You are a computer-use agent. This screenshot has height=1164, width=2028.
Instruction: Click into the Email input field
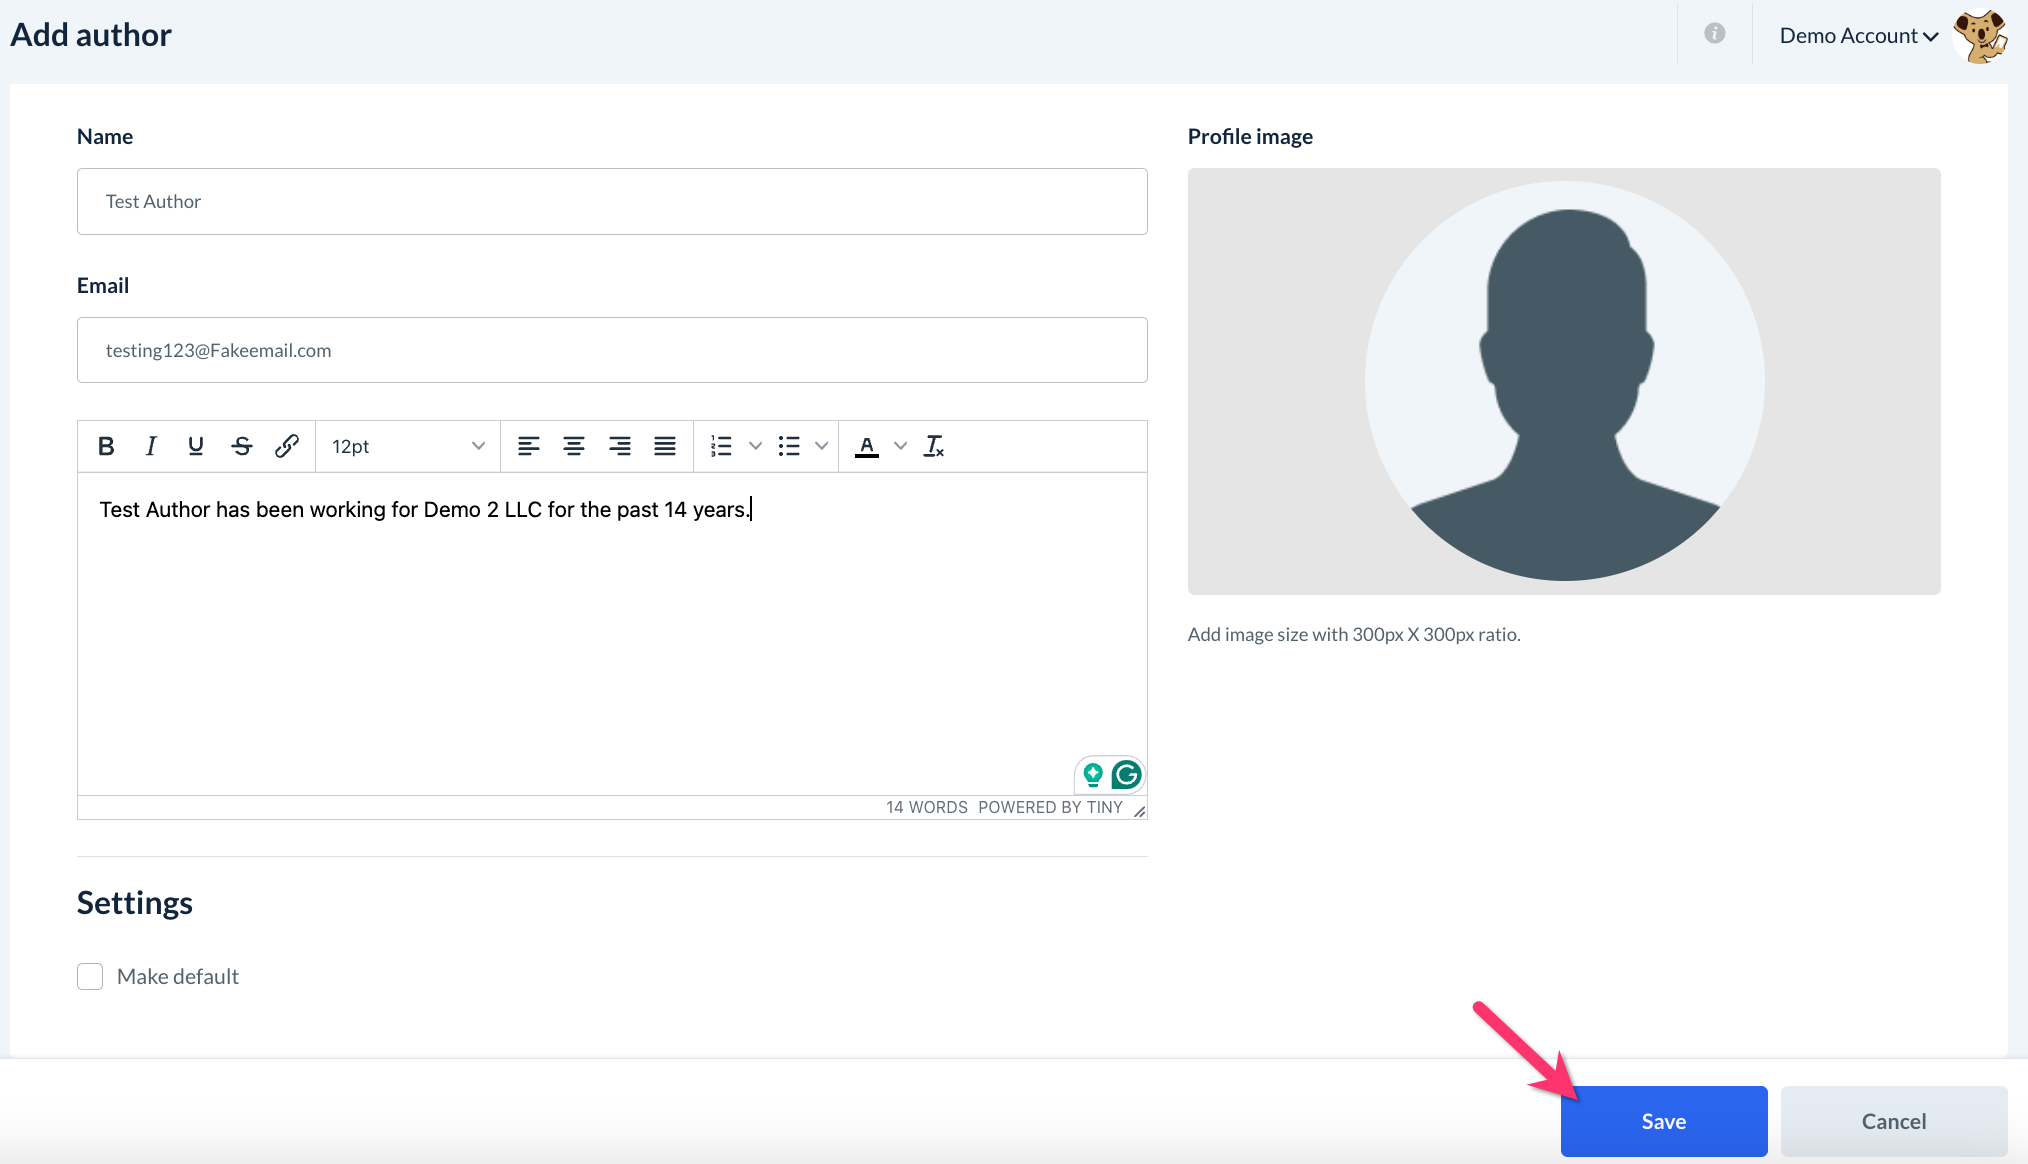tap(612, 350)
